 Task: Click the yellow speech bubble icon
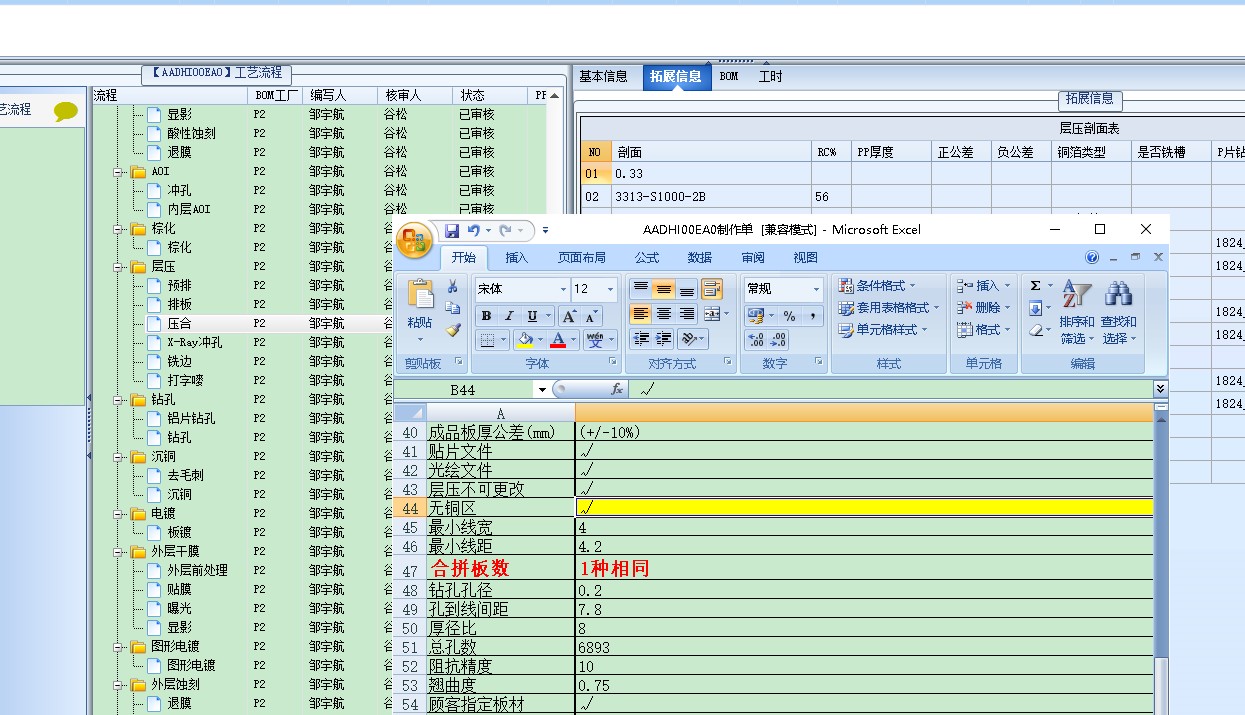coord(66,111)
